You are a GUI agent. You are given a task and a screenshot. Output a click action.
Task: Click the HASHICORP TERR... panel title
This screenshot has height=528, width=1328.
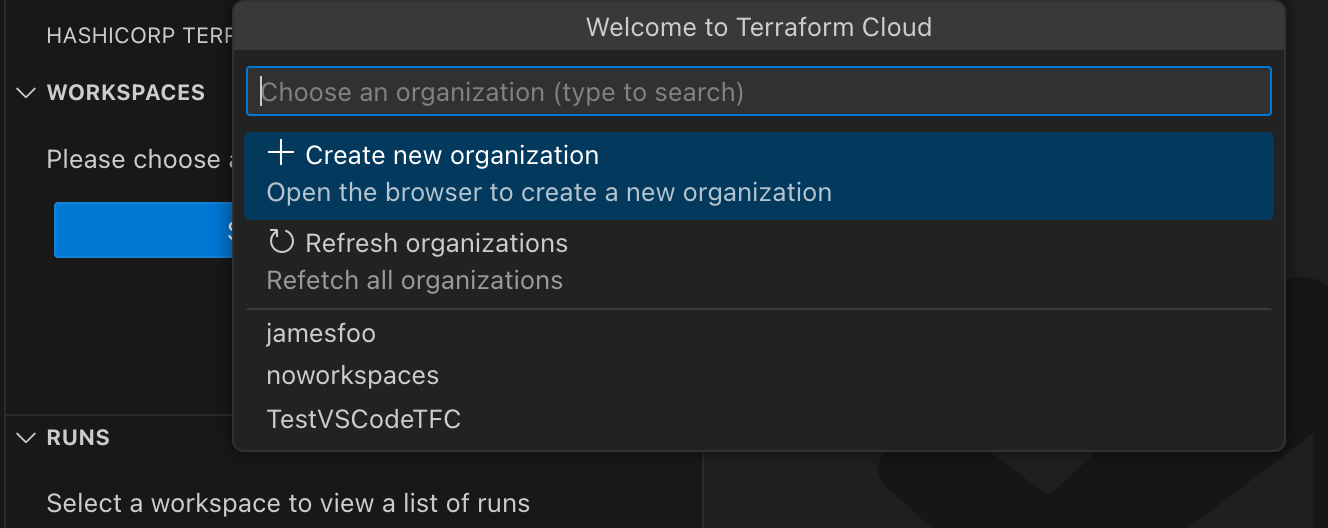pyautogui.click(x=140, y=35)
